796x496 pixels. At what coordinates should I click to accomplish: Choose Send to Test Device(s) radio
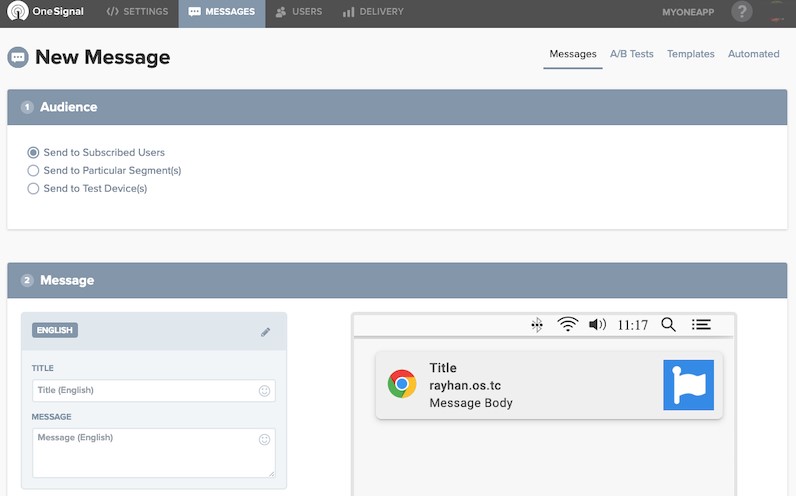pos(34,189)
